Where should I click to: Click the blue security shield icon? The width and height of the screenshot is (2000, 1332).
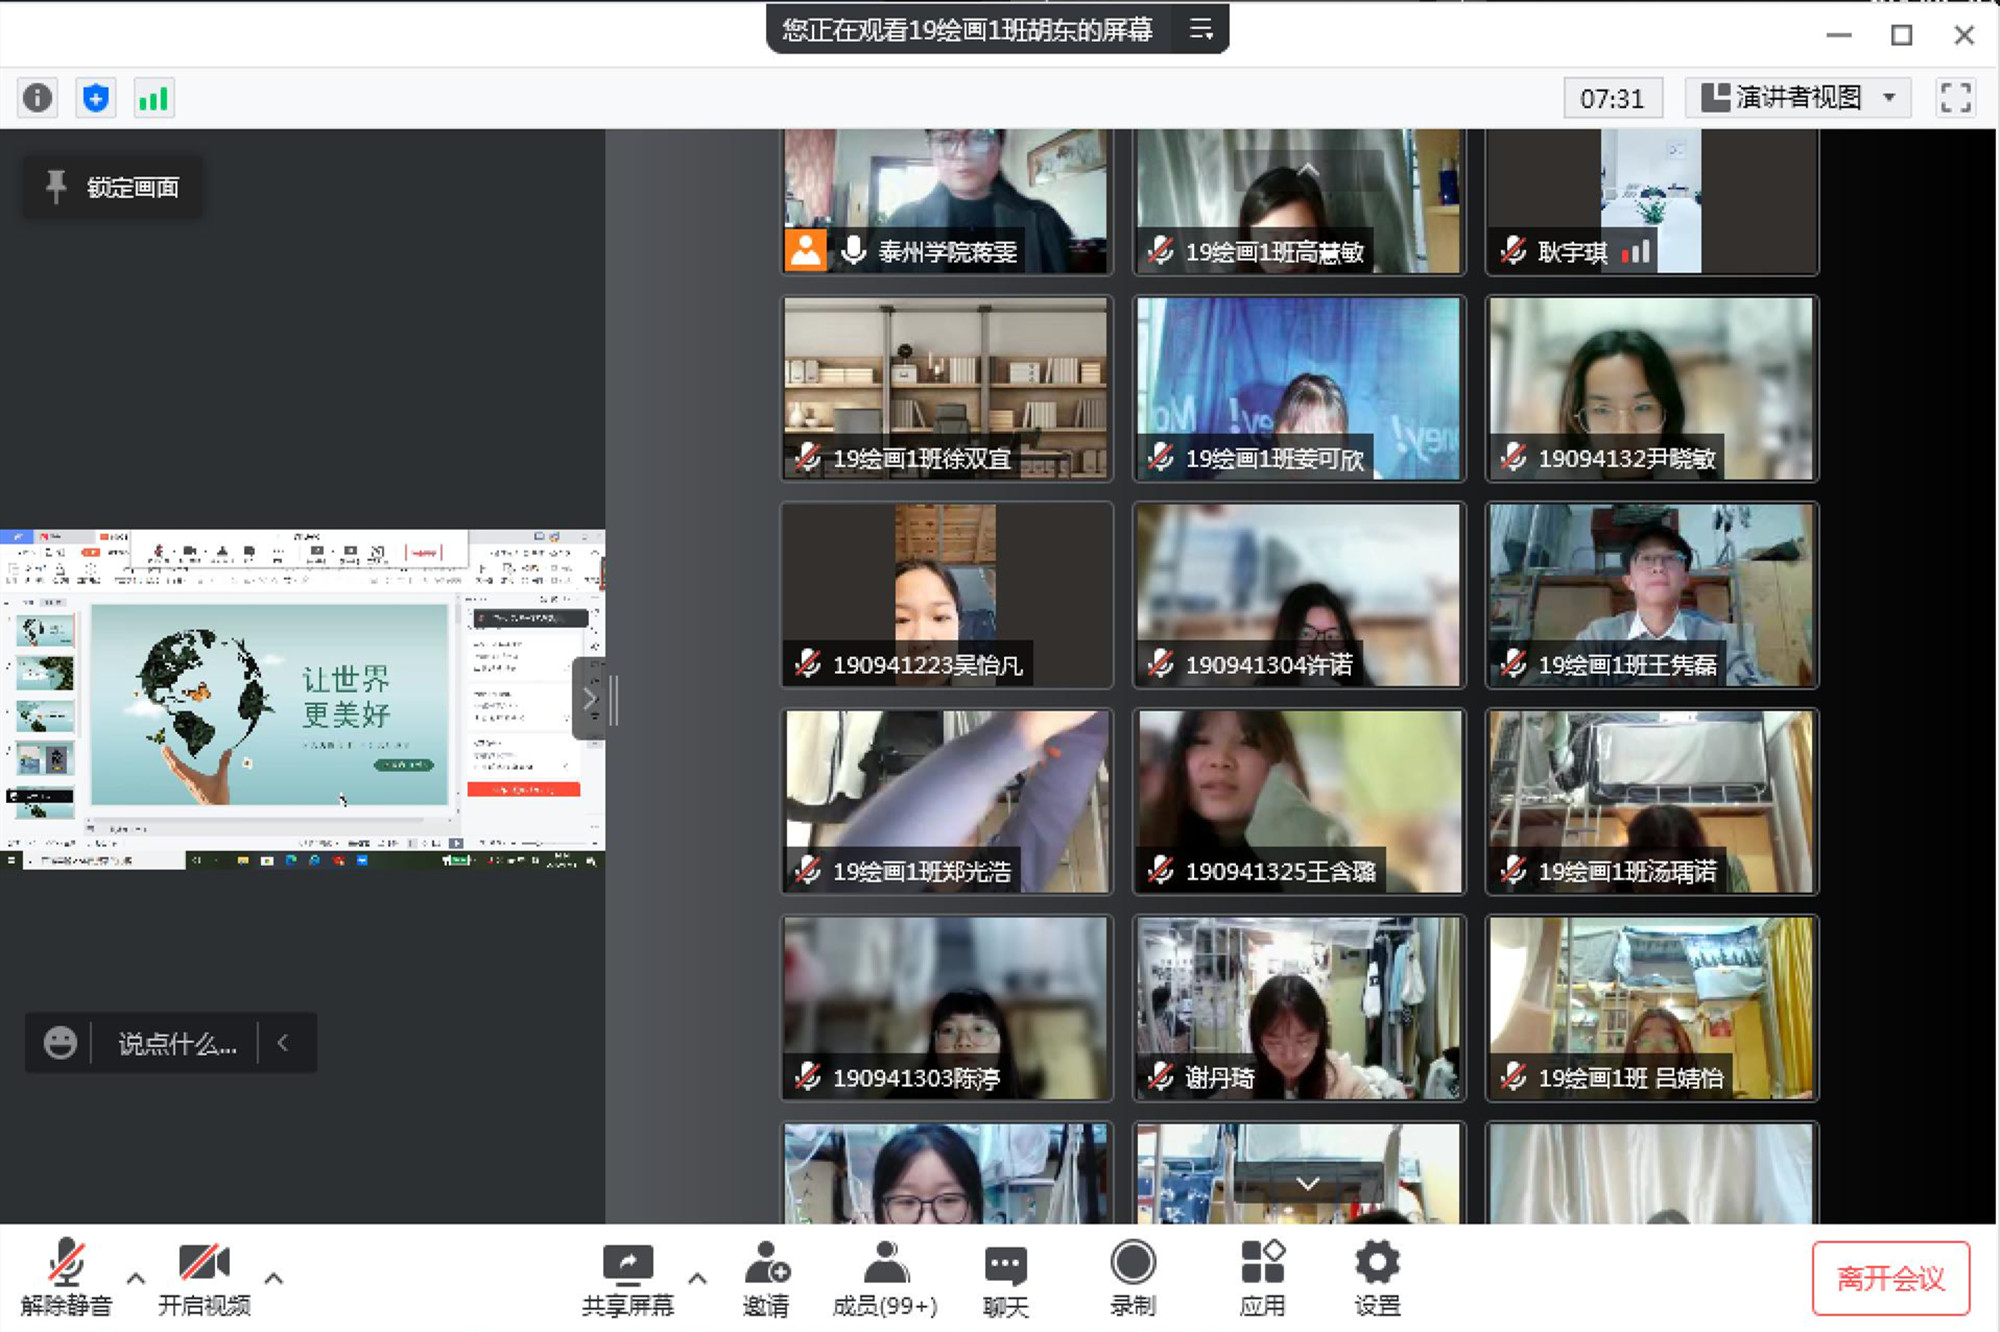point(96,98)
